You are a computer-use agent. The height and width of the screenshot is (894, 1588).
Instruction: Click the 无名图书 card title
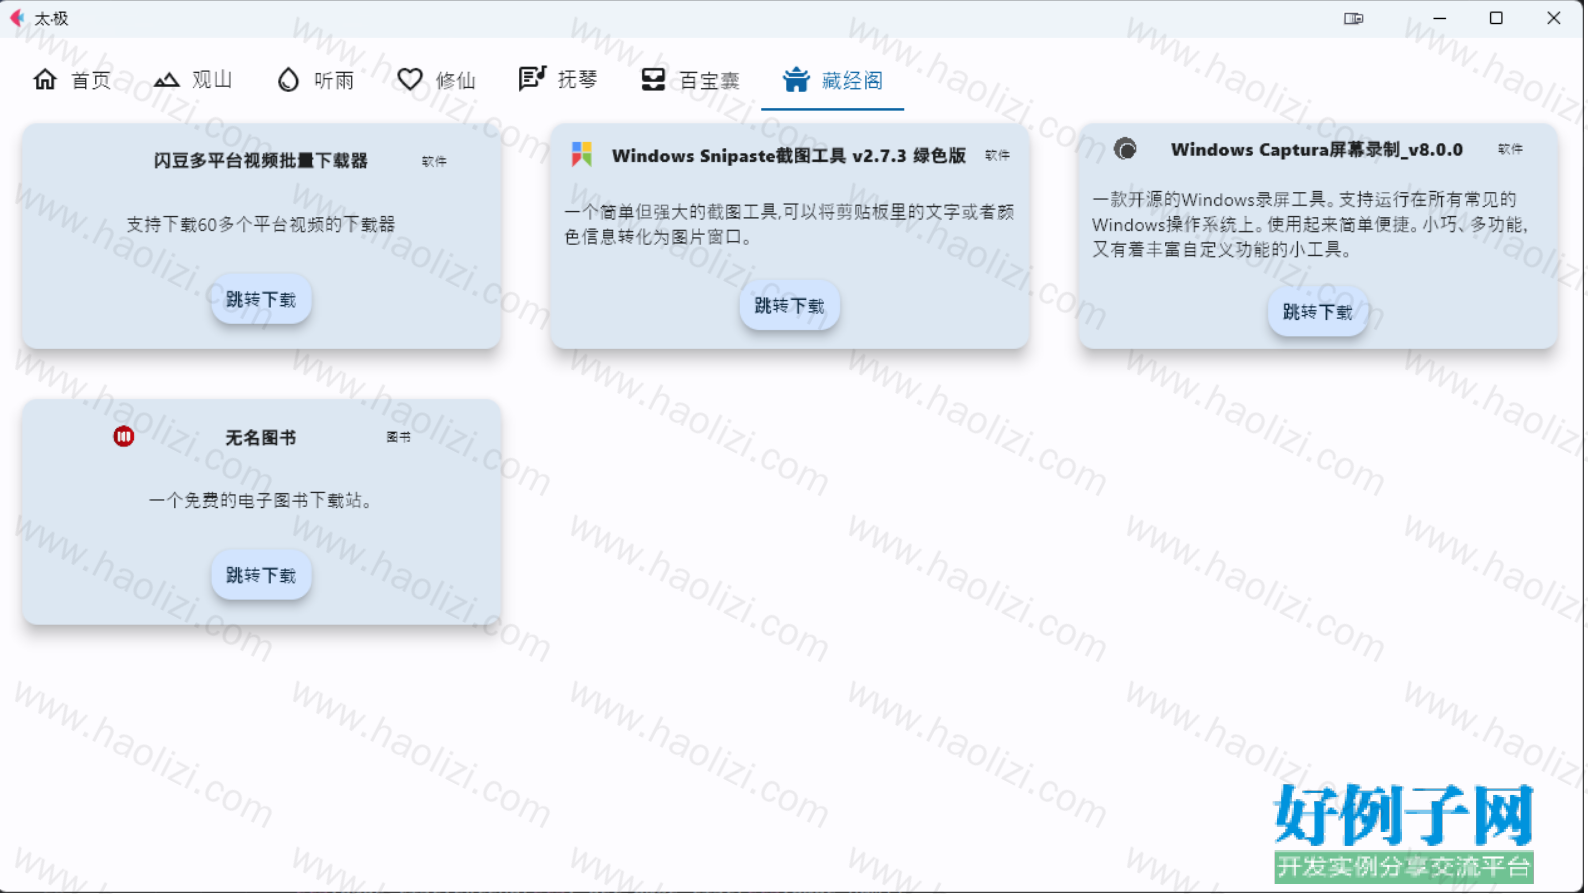pyautogui.click(x=261, y=437)
